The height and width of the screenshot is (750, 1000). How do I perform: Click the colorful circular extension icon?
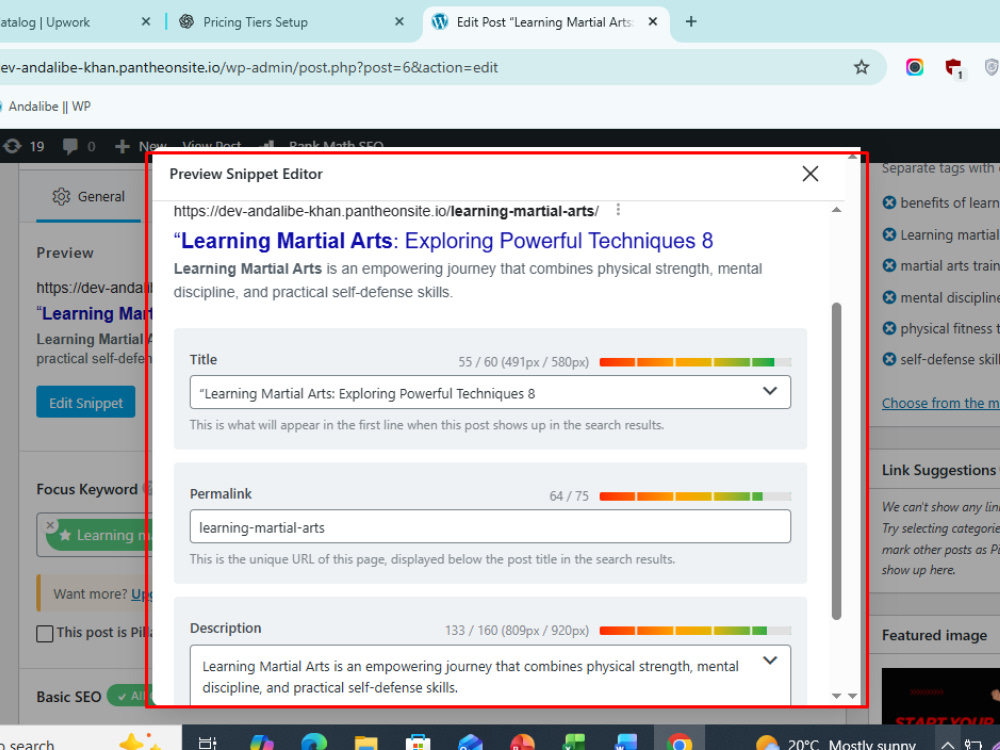point(915,67)
